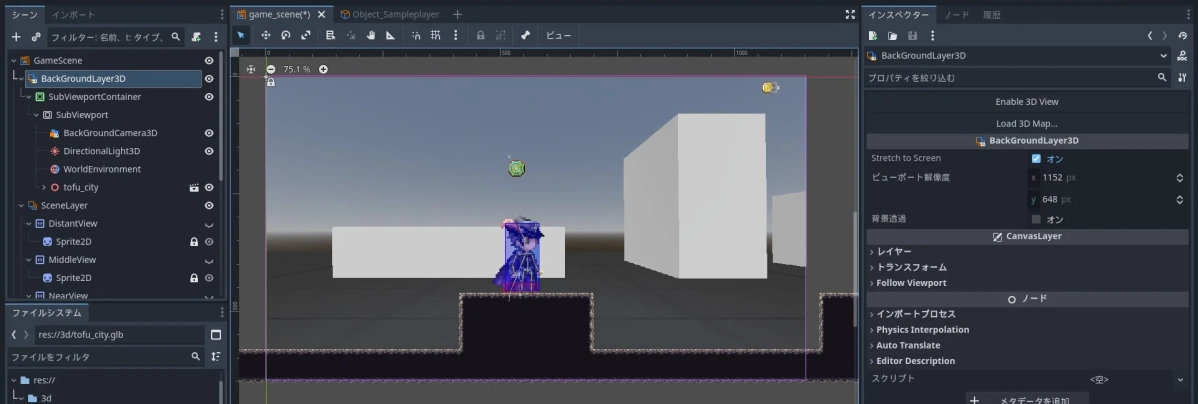
Task: Instantiate child scene with link icon
Action: (36, 37)
